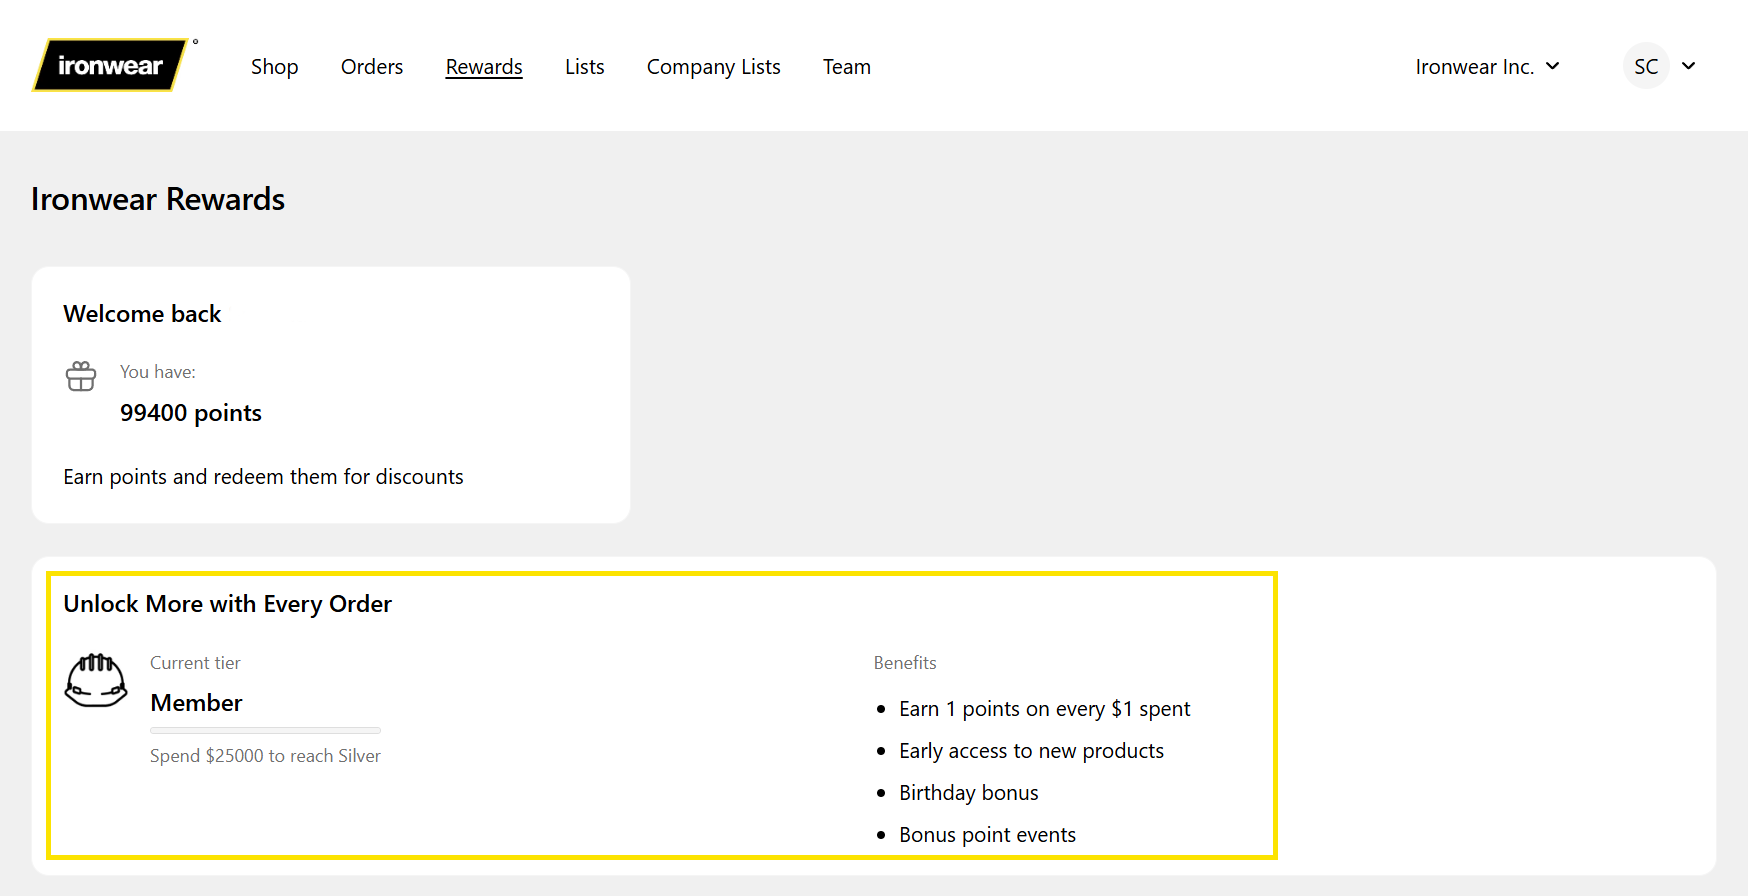1748x896 pixels.
Task: Click 'Spend $25000 to reach Silver' text
Action: point(265,756)
